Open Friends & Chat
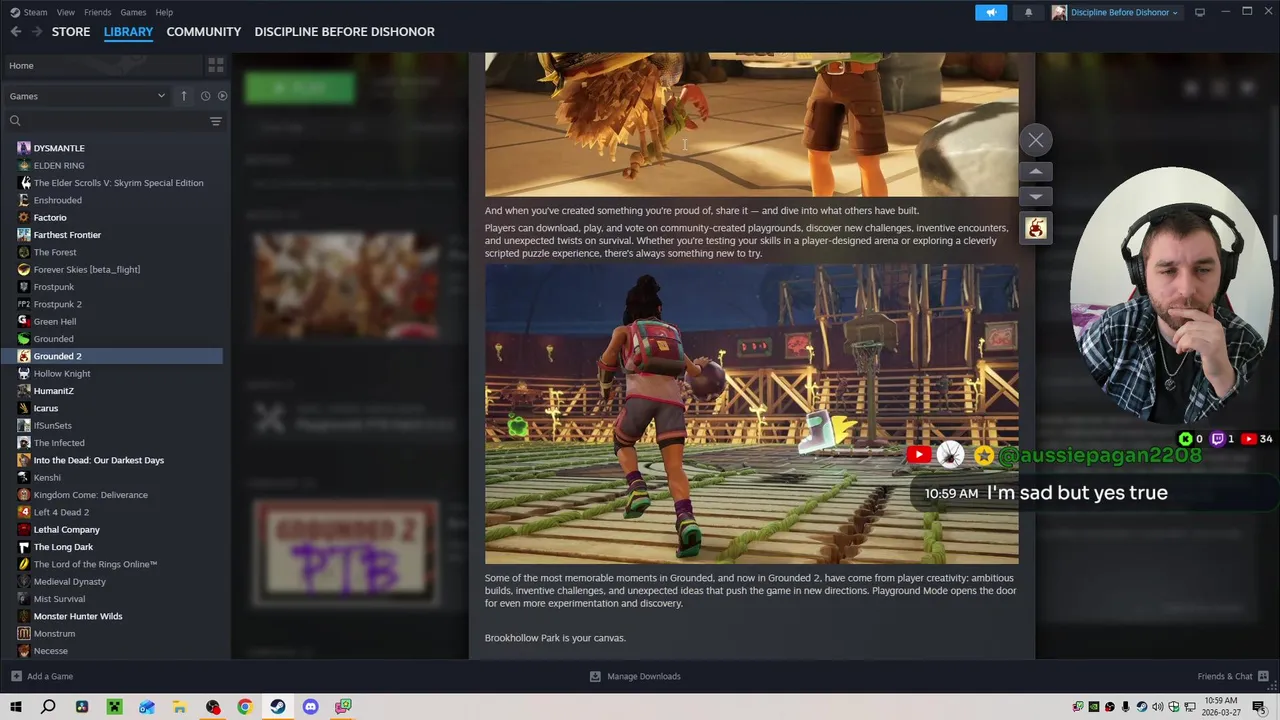This screenshot has width=1280, height=720. pos(1233,677)
